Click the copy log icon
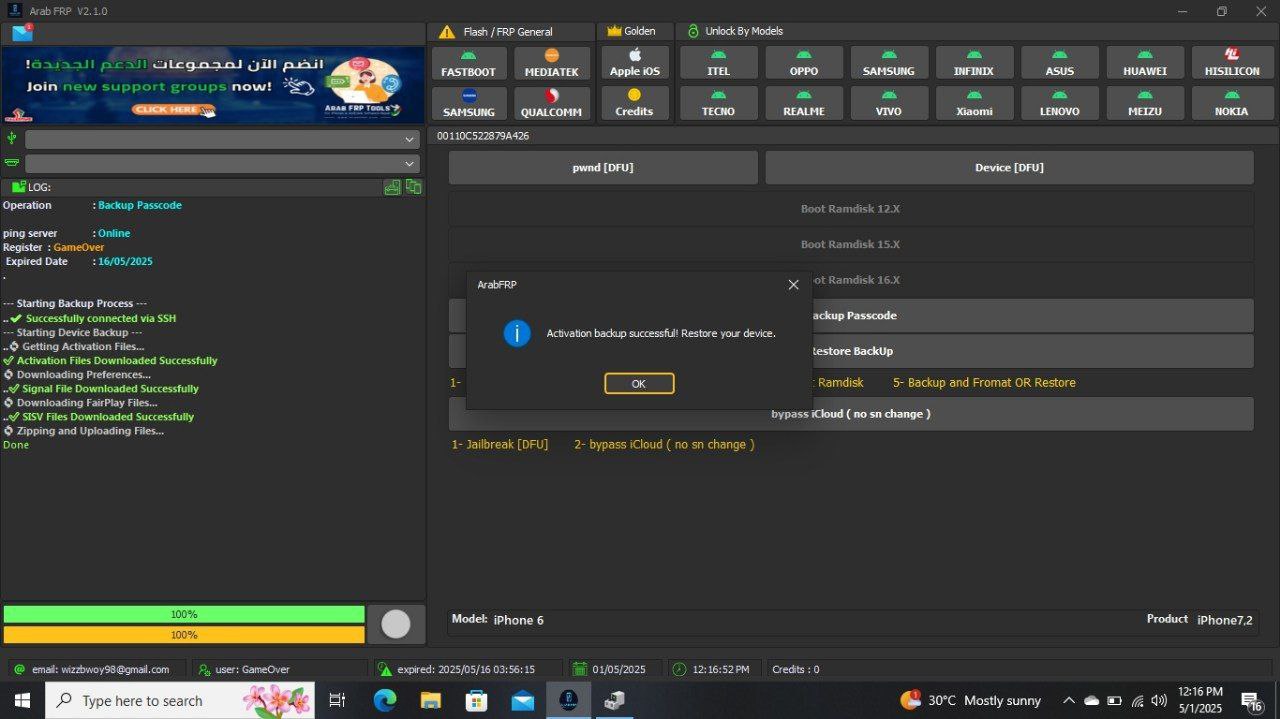 point(413,187)
